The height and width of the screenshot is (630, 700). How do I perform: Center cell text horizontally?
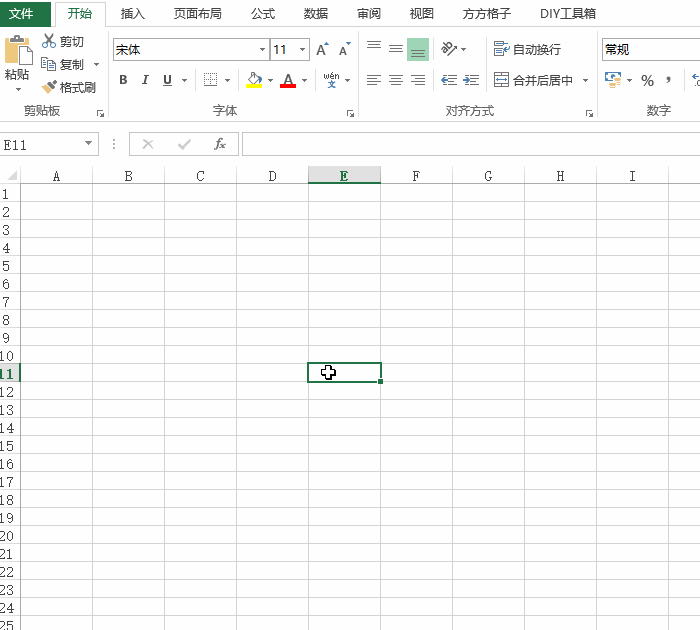coord(396,80)
